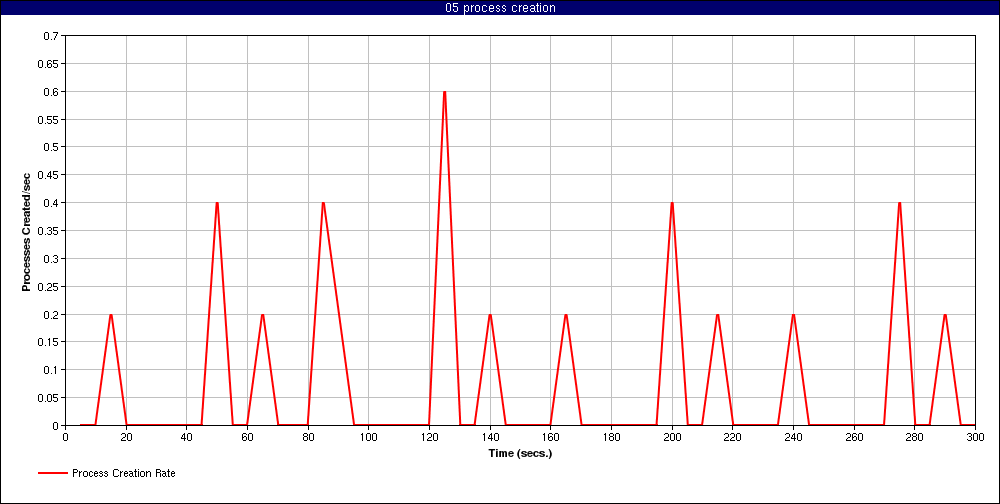Click the 0.2 y-axis tick label

point(50,315)
